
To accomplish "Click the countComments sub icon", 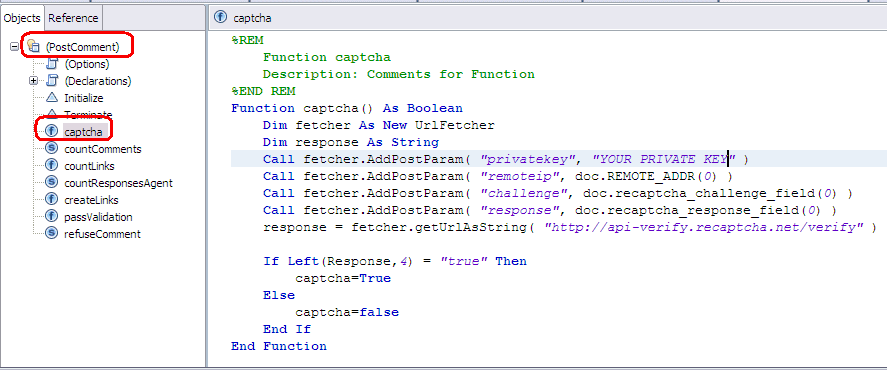I will coord(52,148).
